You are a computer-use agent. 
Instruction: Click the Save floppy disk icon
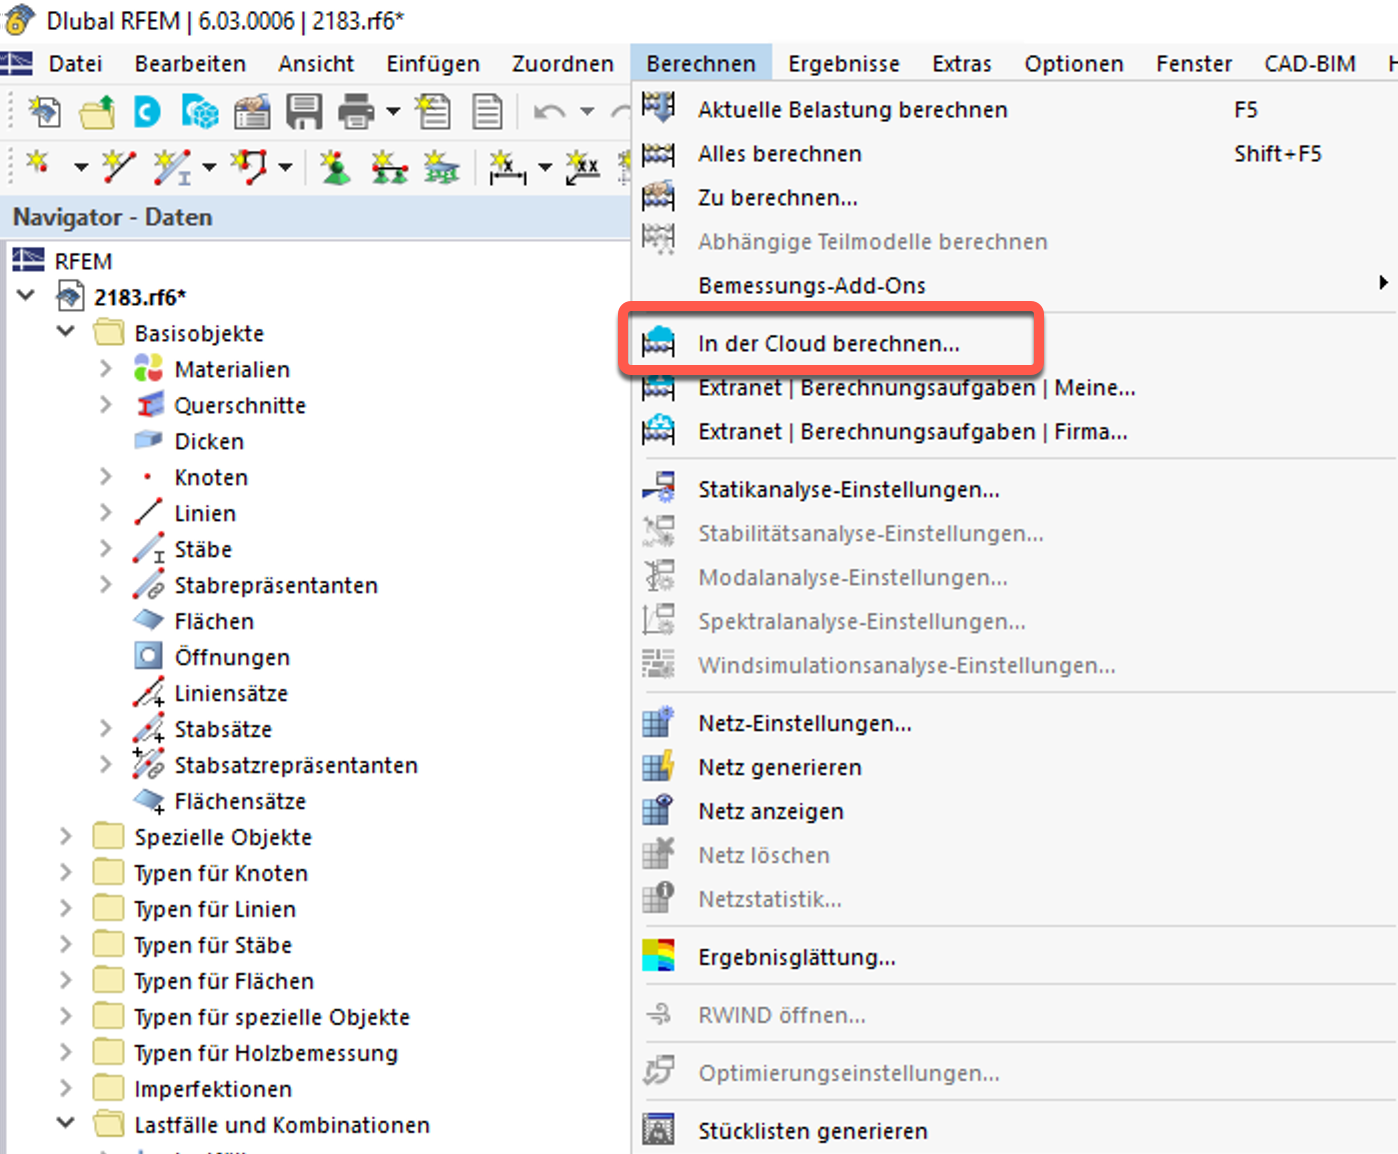(304, 111)
